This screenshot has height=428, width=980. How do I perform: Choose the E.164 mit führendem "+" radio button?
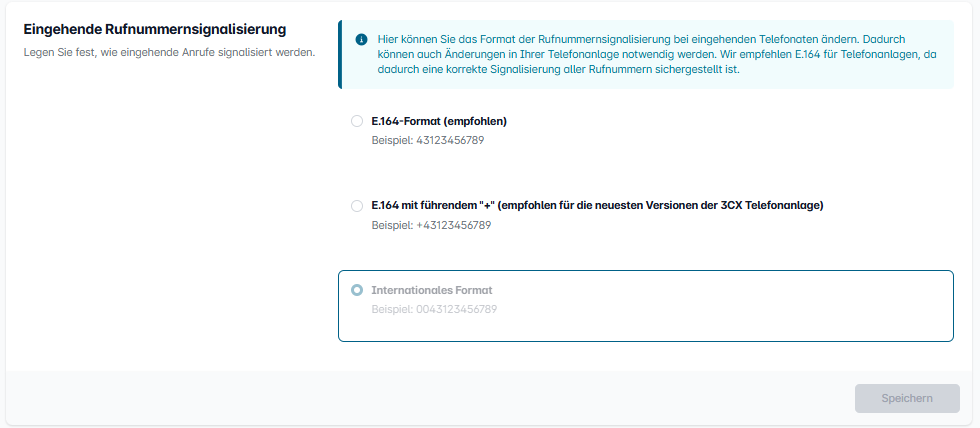point(357,206)
